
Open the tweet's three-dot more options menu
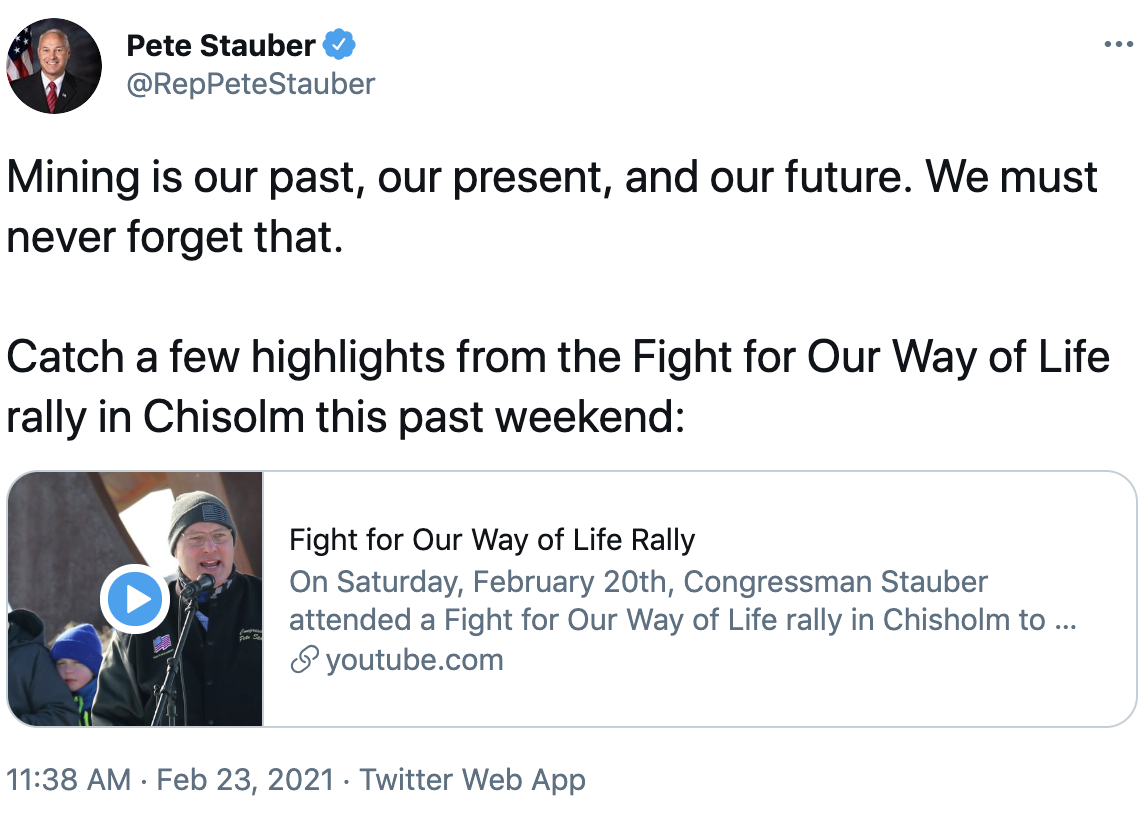1118,45
